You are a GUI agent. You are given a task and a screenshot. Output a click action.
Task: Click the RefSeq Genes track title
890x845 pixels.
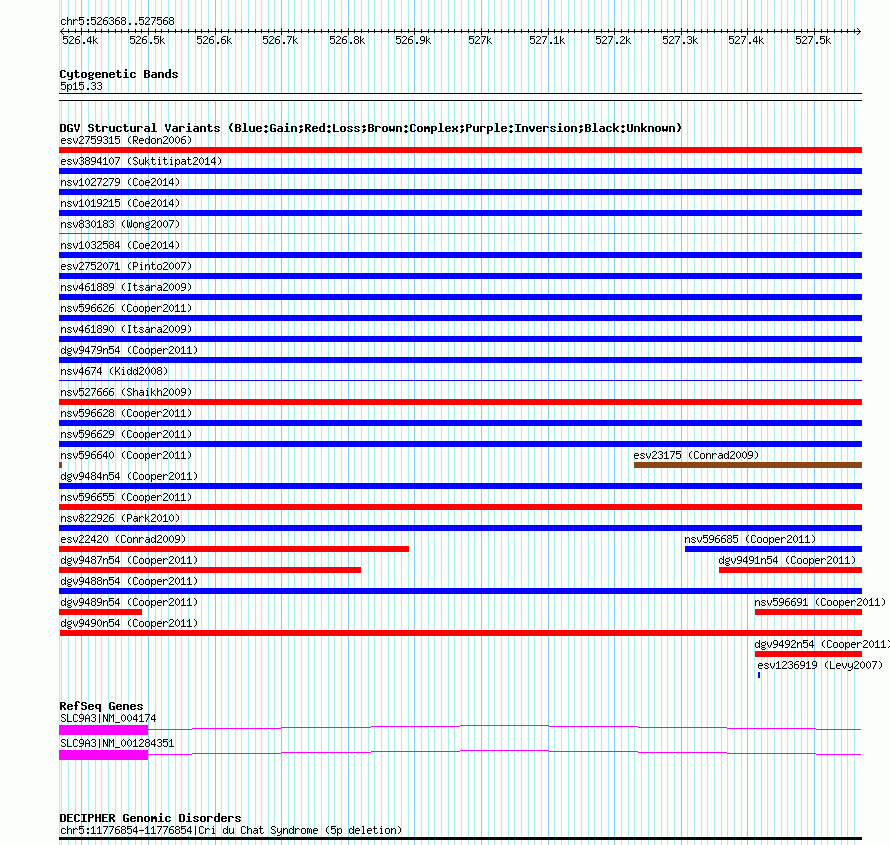click(101, 706)
